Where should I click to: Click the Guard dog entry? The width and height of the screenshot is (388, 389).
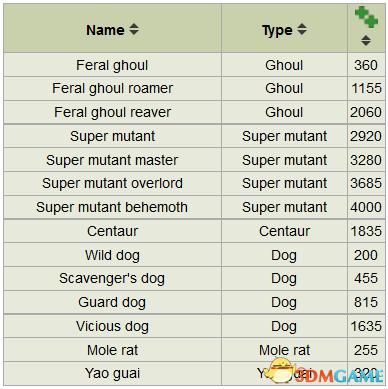coord(112,303)
